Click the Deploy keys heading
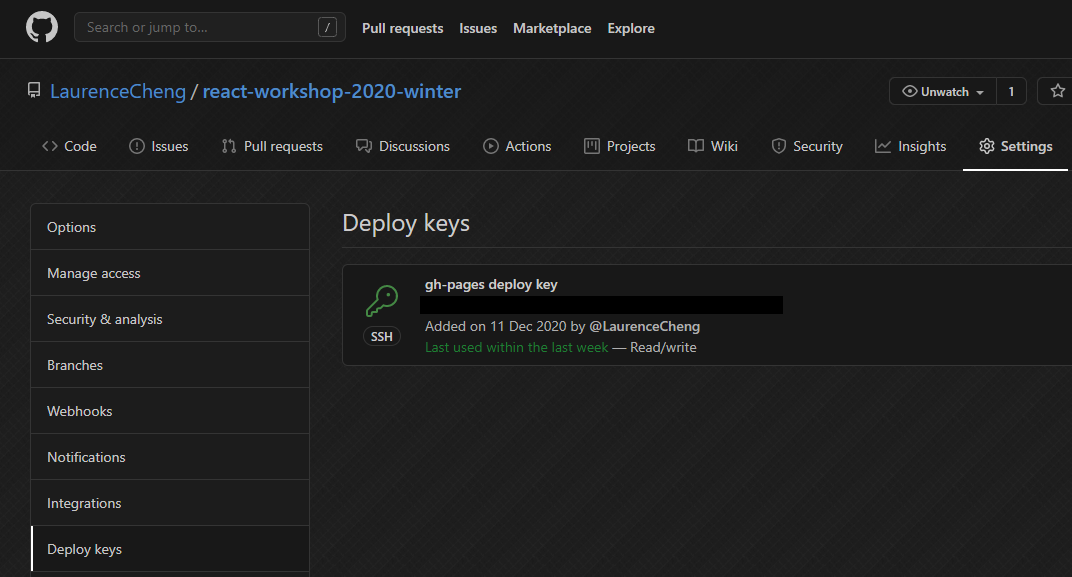 click(x=406, y=224)
